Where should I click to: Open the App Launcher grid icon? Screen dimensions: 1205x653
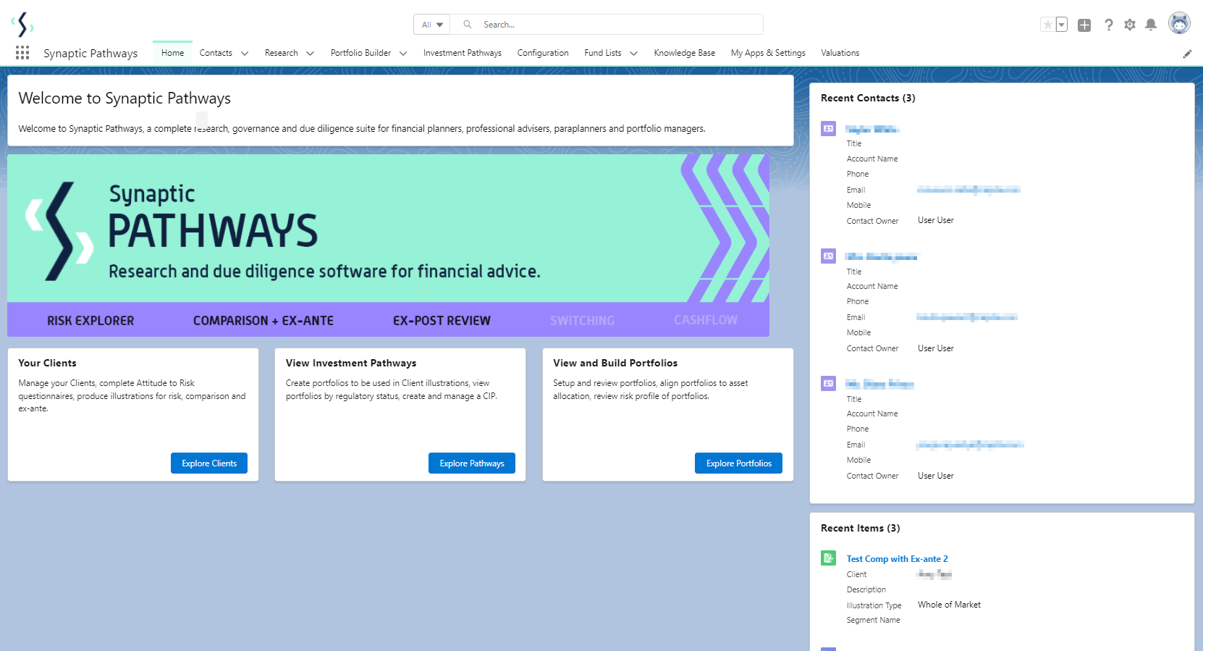22,53
